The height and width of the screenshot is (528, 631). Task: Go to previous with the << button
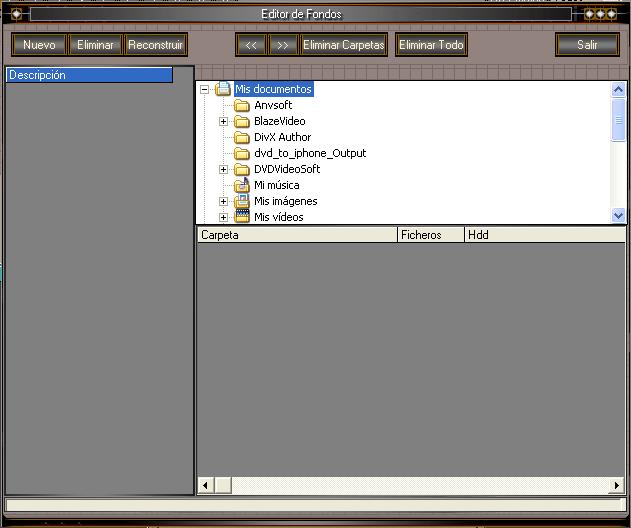(251, 45)
